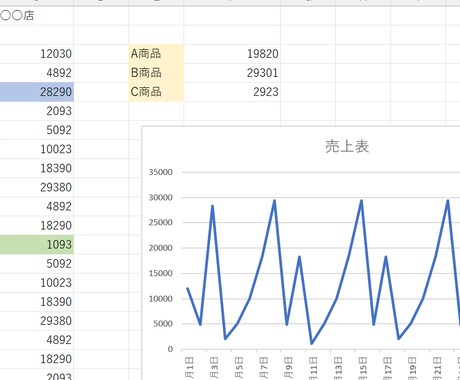The image size is (460, 380).
Task: Click the cell with value 2923
Action: coord(232,92)
